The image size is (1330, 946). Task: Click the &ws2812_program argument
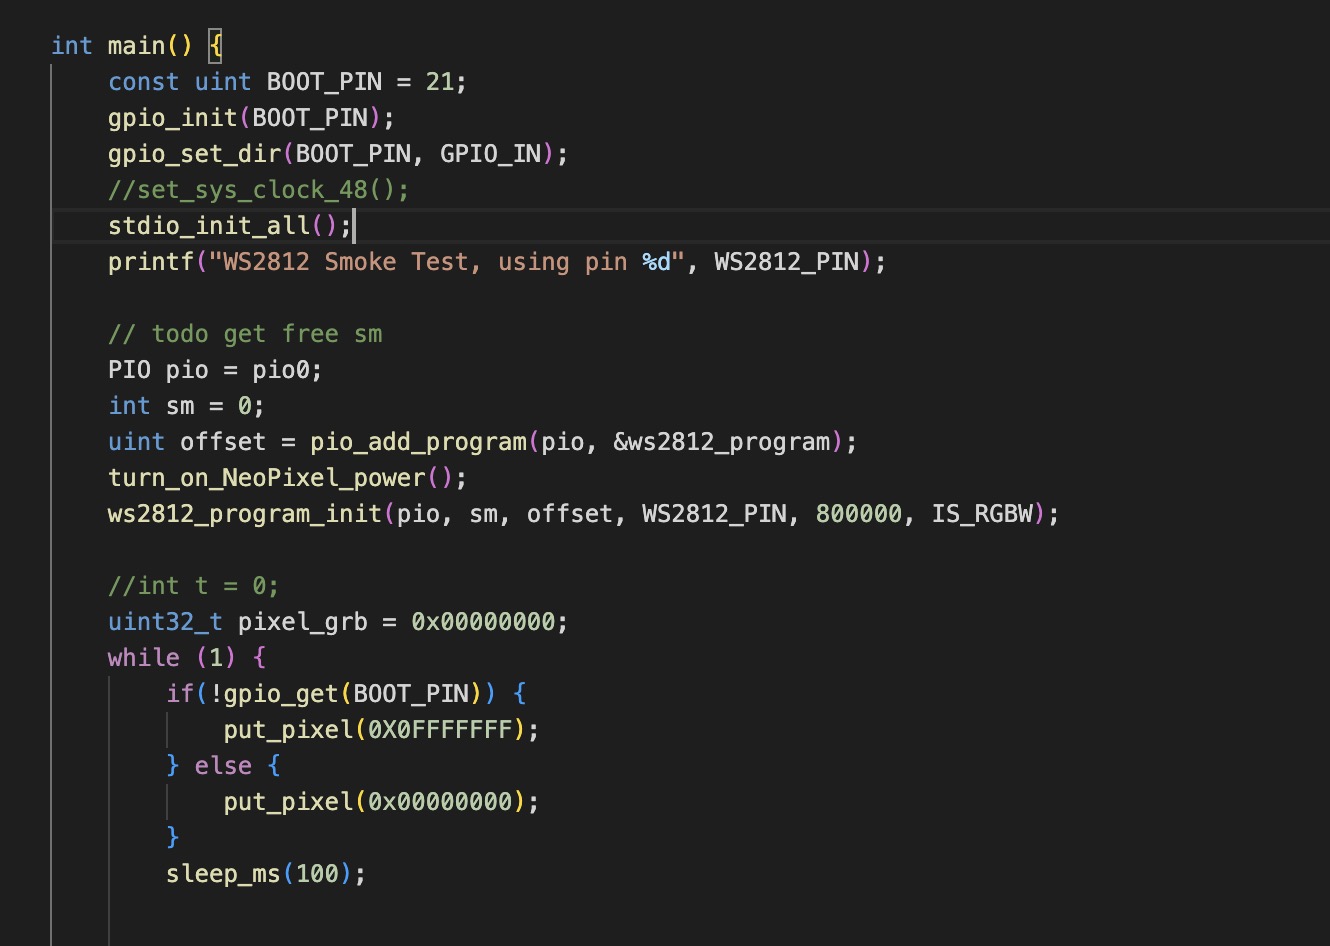(x=722, y=442)
